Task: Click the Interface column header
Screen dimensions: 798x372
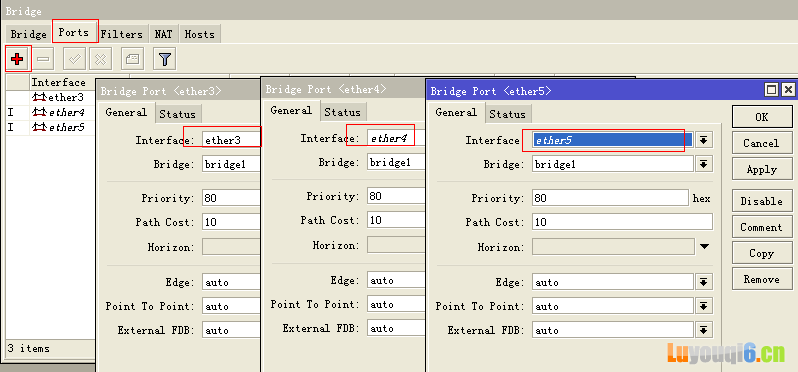Action: pyautogui.click(x=62, y=82)
